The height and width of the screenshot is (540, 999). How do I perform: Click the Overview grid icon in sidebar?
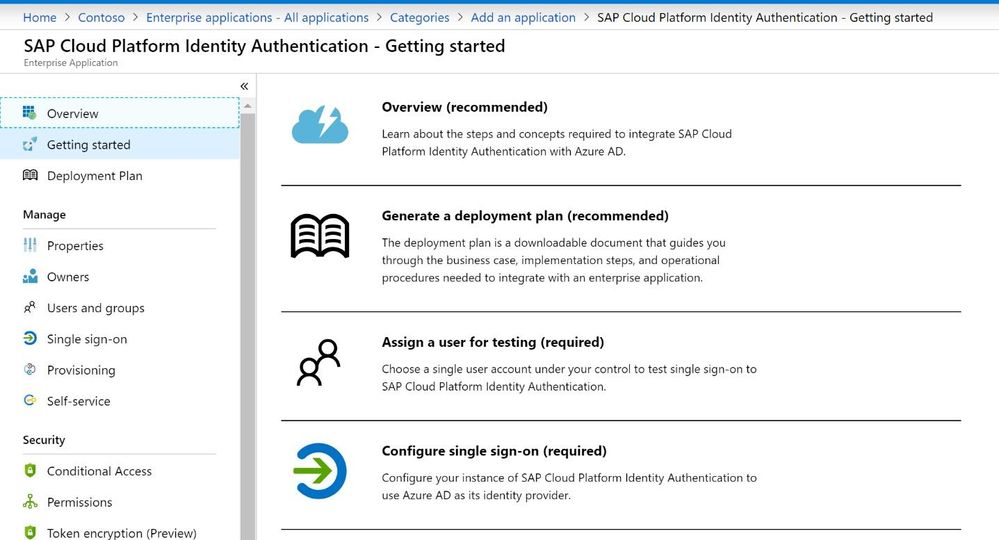pos(29,113)
